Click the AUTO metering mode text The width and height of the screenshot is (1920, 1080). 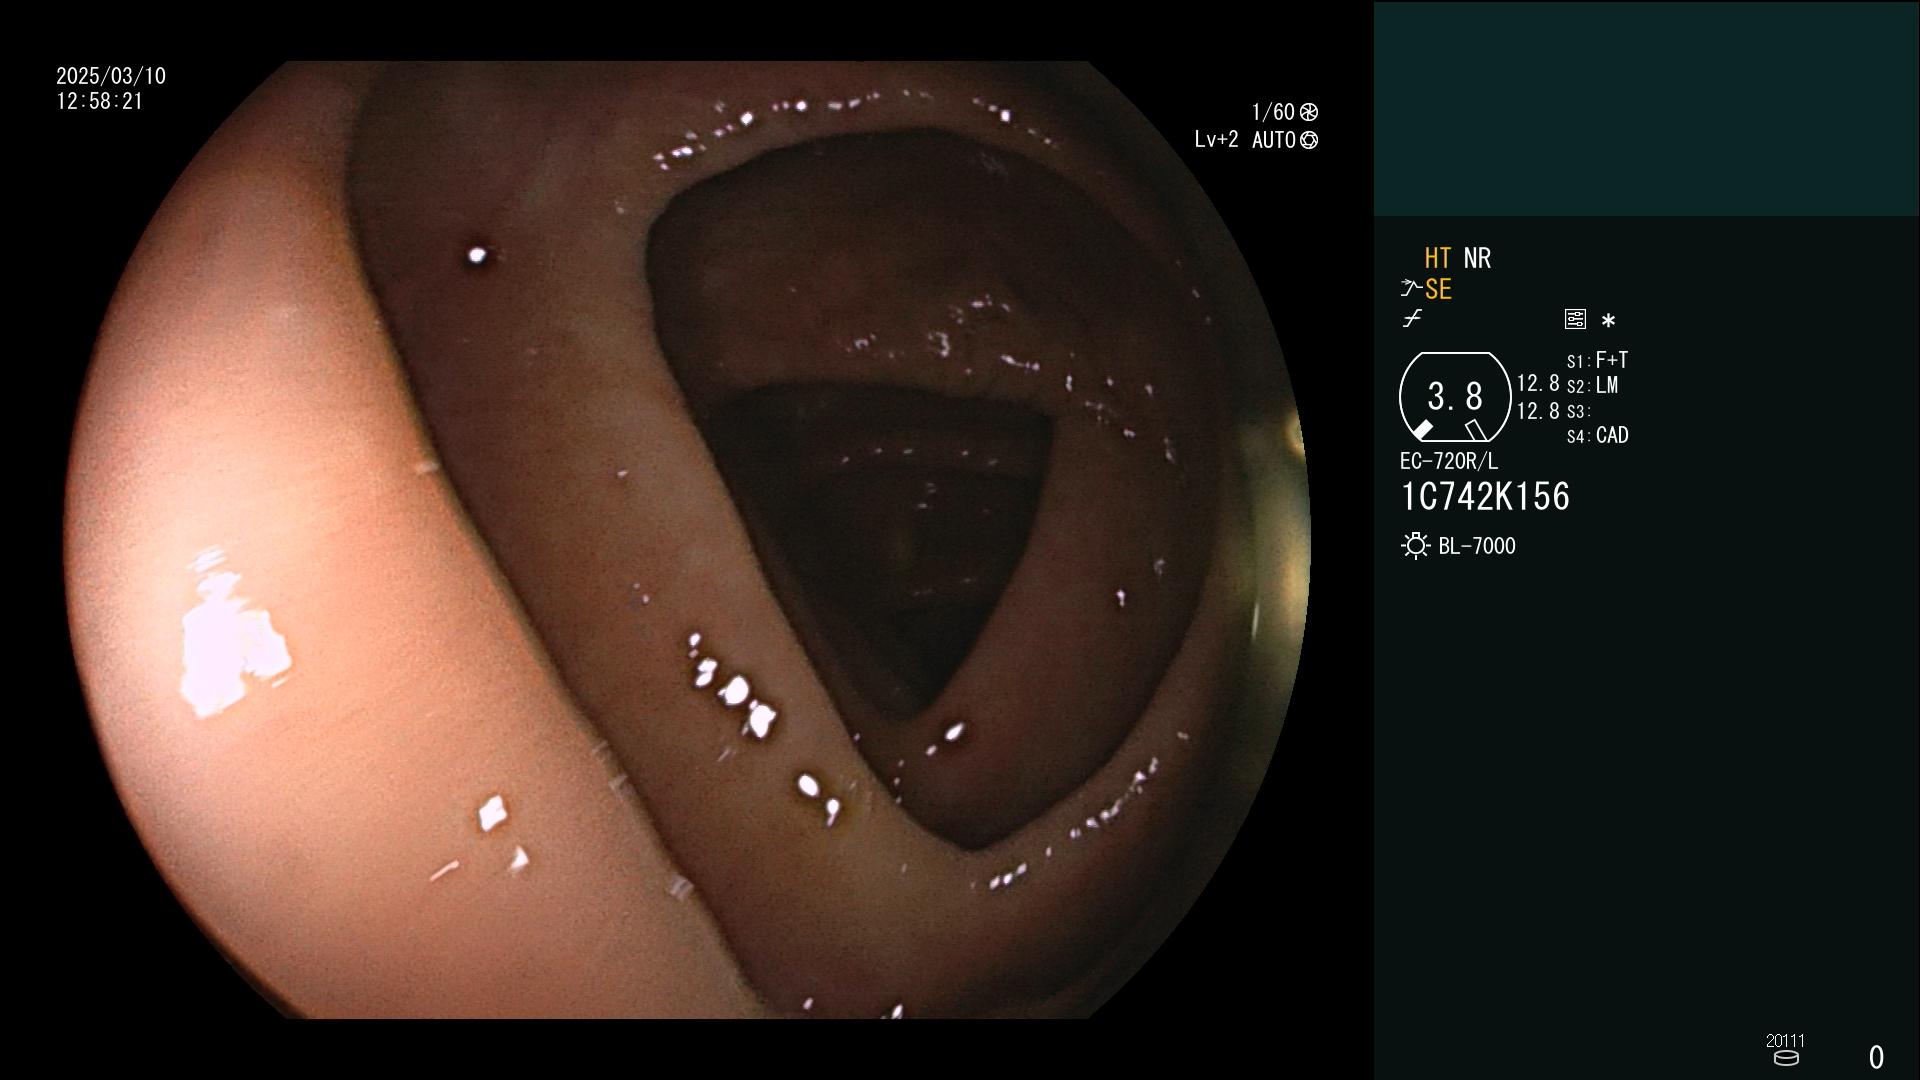tap(1273, 140)
